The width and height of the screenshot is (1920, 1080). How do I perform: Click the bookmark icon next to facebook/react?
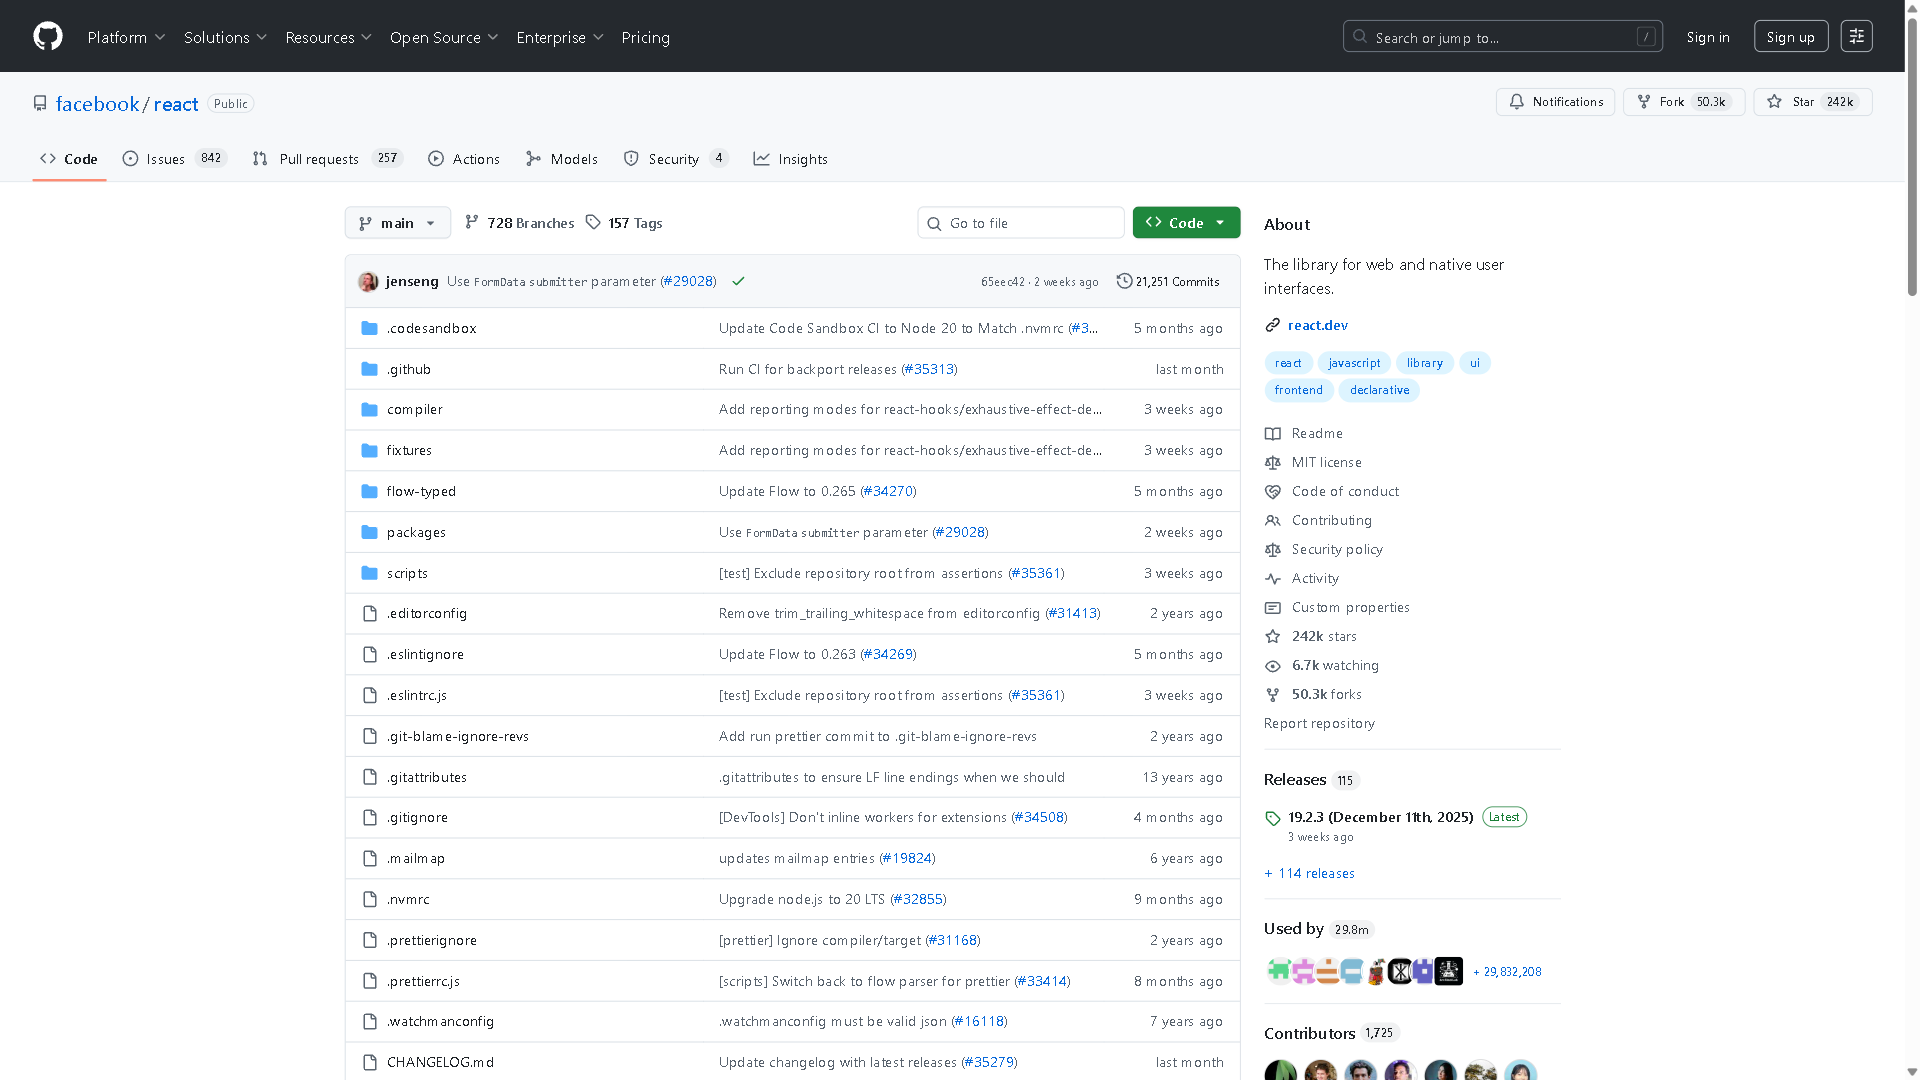tap(40, 103)
